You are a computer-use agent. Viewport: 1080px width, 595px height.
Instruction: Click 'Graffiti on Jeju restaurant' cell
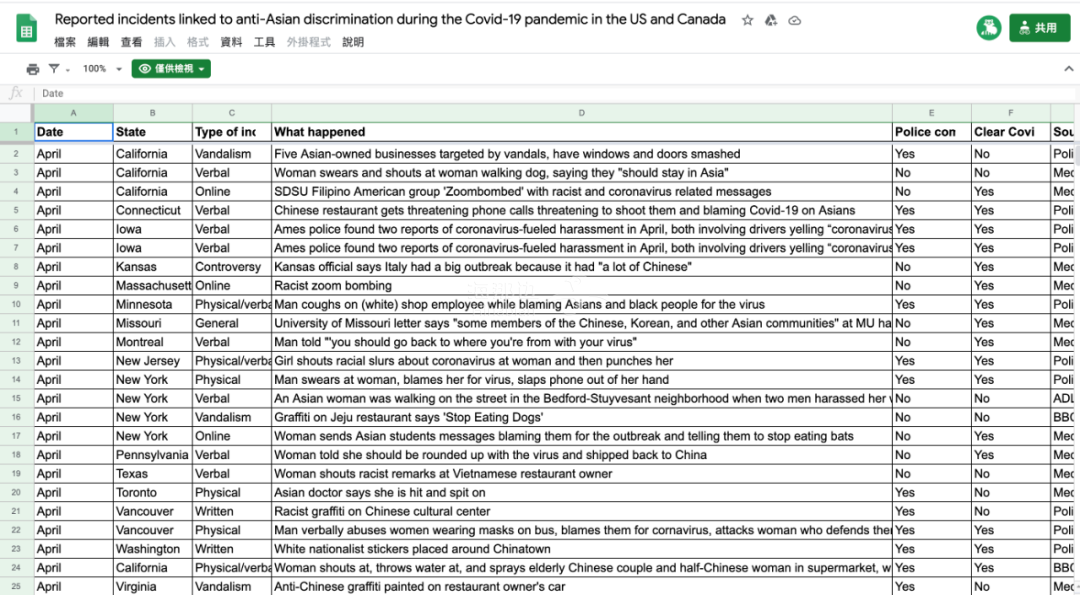click(582, 417)
